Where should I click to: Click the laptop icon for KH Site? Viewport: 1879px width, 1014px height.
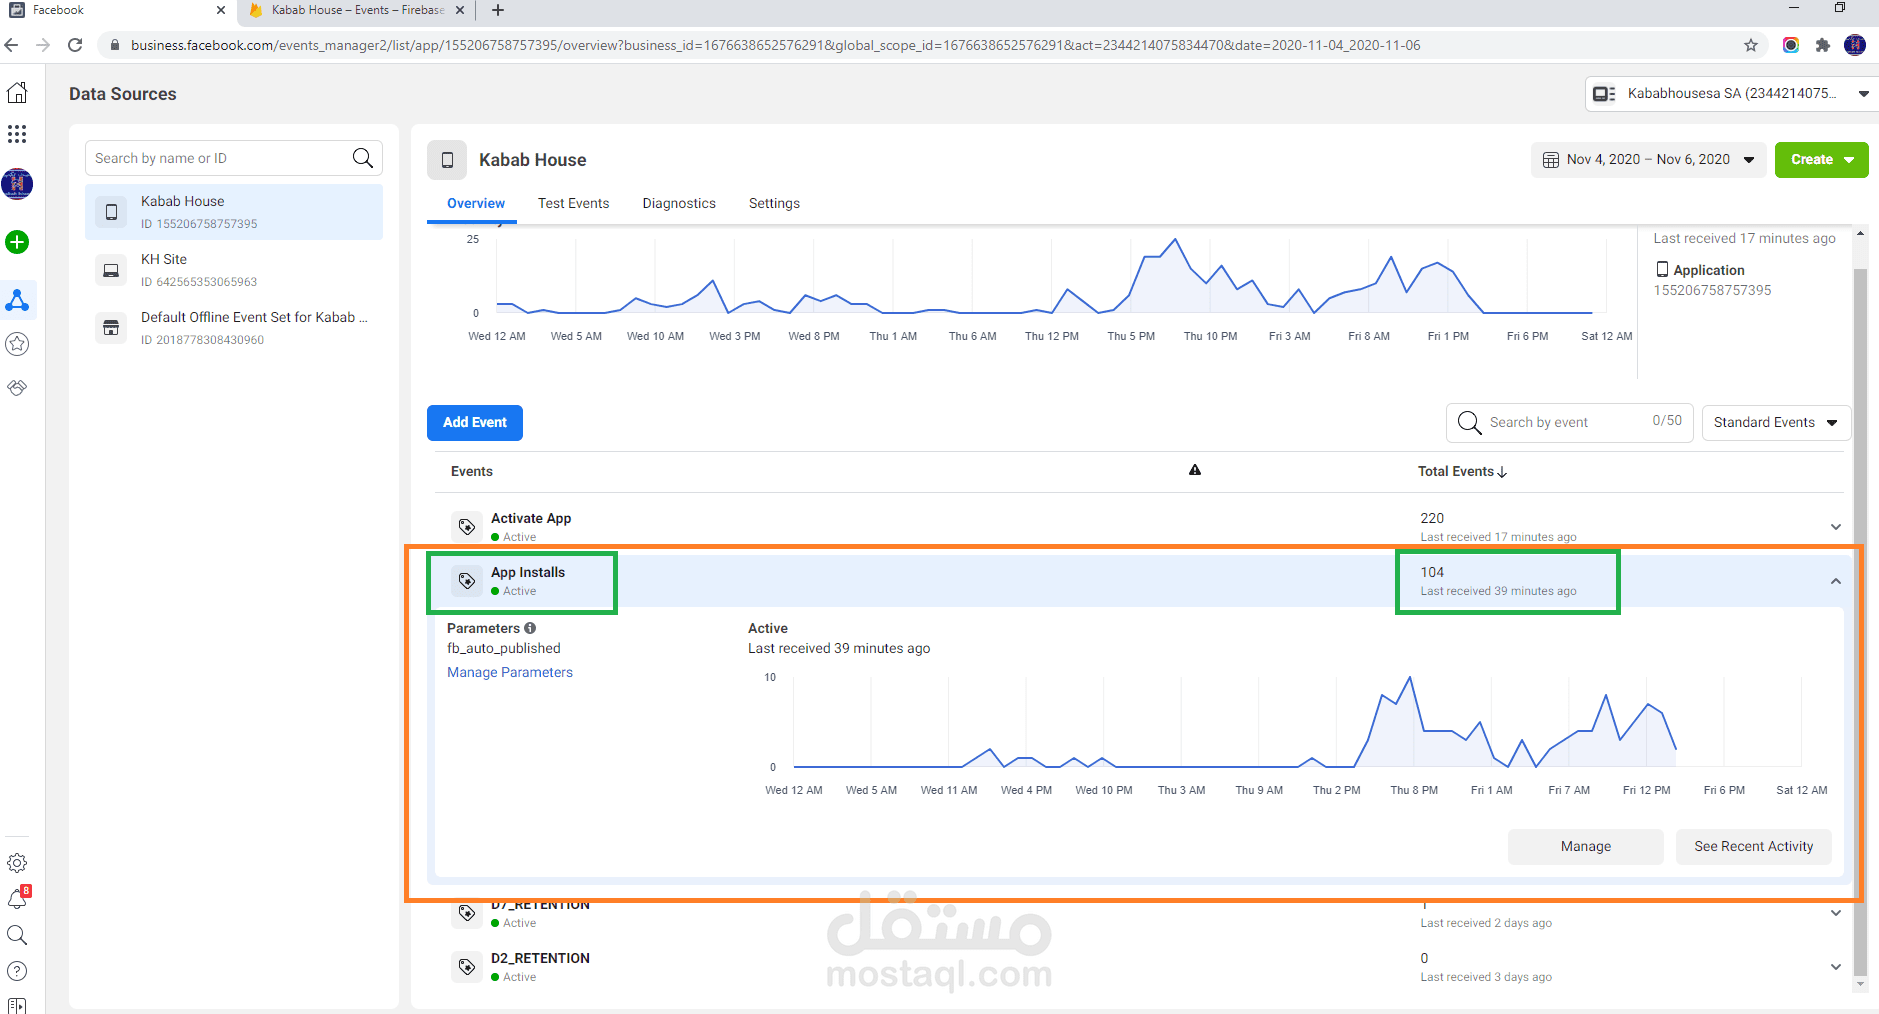click(x=111, y=270)
